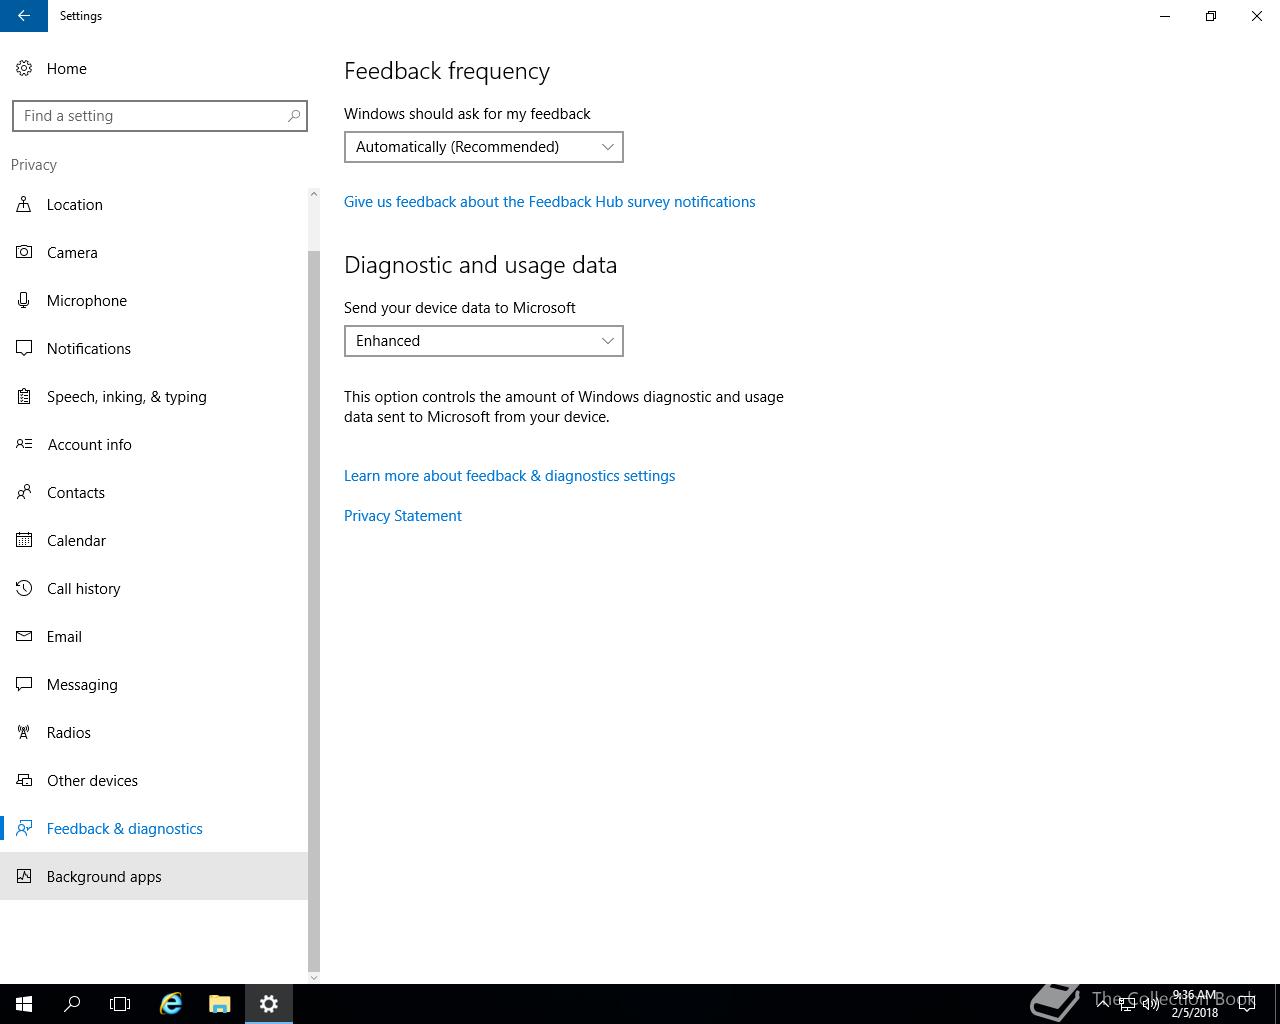Click the Home gear icon

pyautogui.click(x=24, y=68)
